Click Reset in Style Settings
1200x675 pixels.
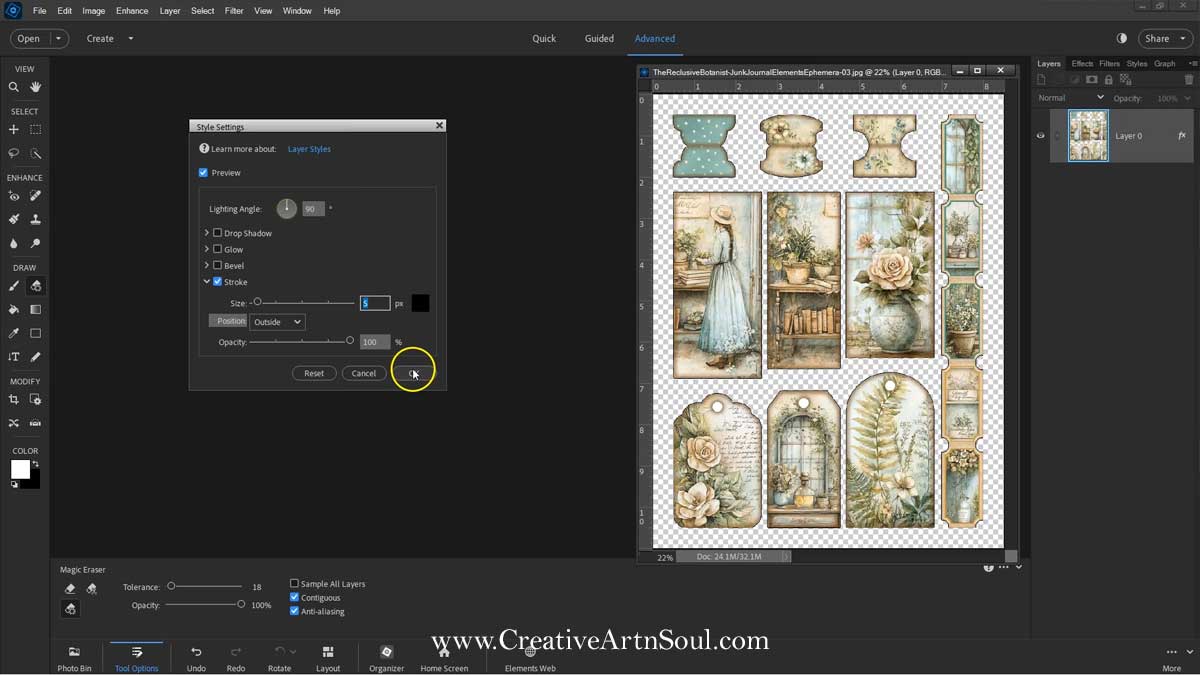(314, 373)
